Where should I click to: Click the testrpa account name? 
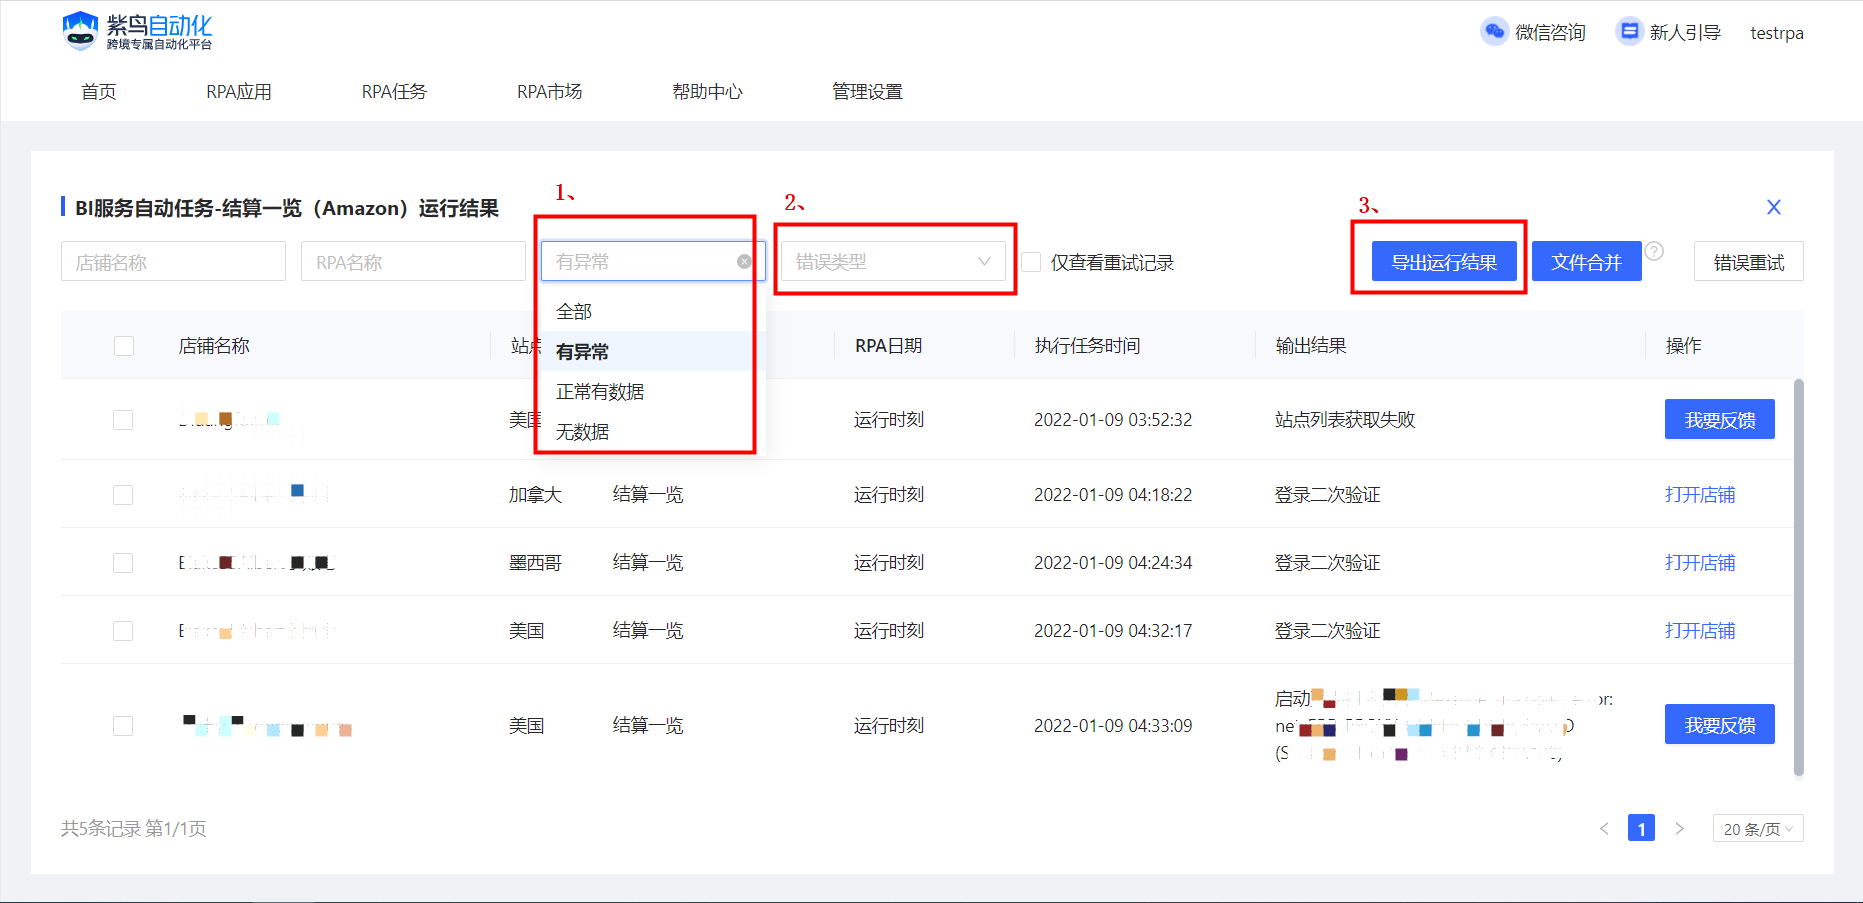1777,33
